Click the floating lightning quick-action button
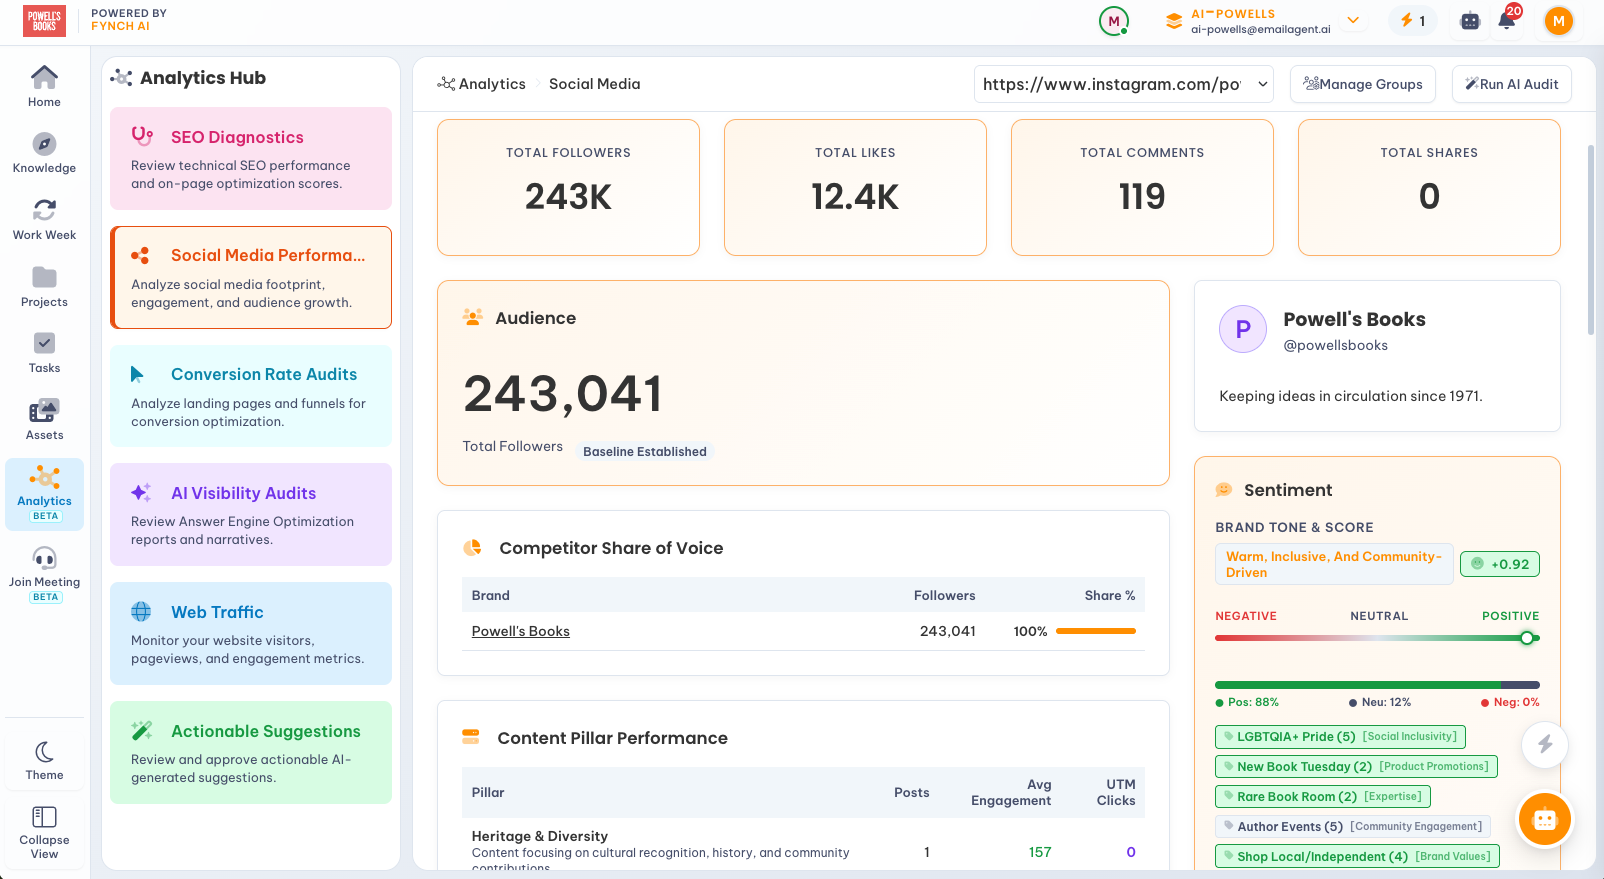The image size is (1604, 879). coord(1545,744)
